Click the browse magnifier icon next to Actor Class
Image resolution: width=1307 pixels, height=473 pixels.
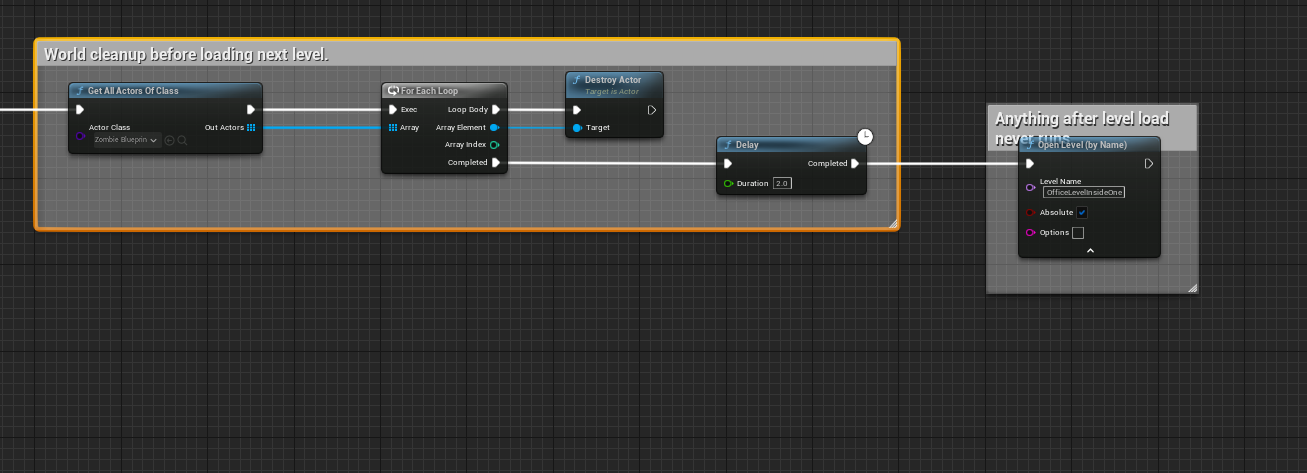(x=182, y=140)
